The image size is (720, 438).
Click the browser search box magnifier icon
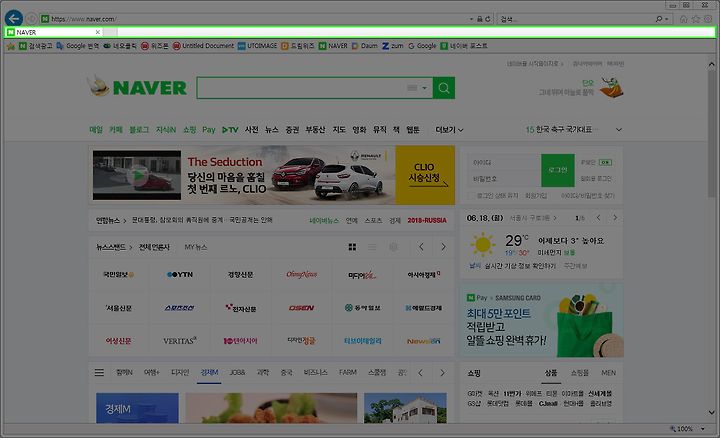tap(659, 19)
